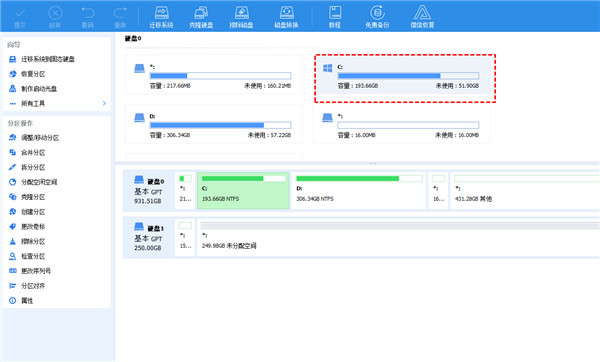
Task: Open 恢复分区 (Recover Partition) wizard
Action: tap(27, 74)
